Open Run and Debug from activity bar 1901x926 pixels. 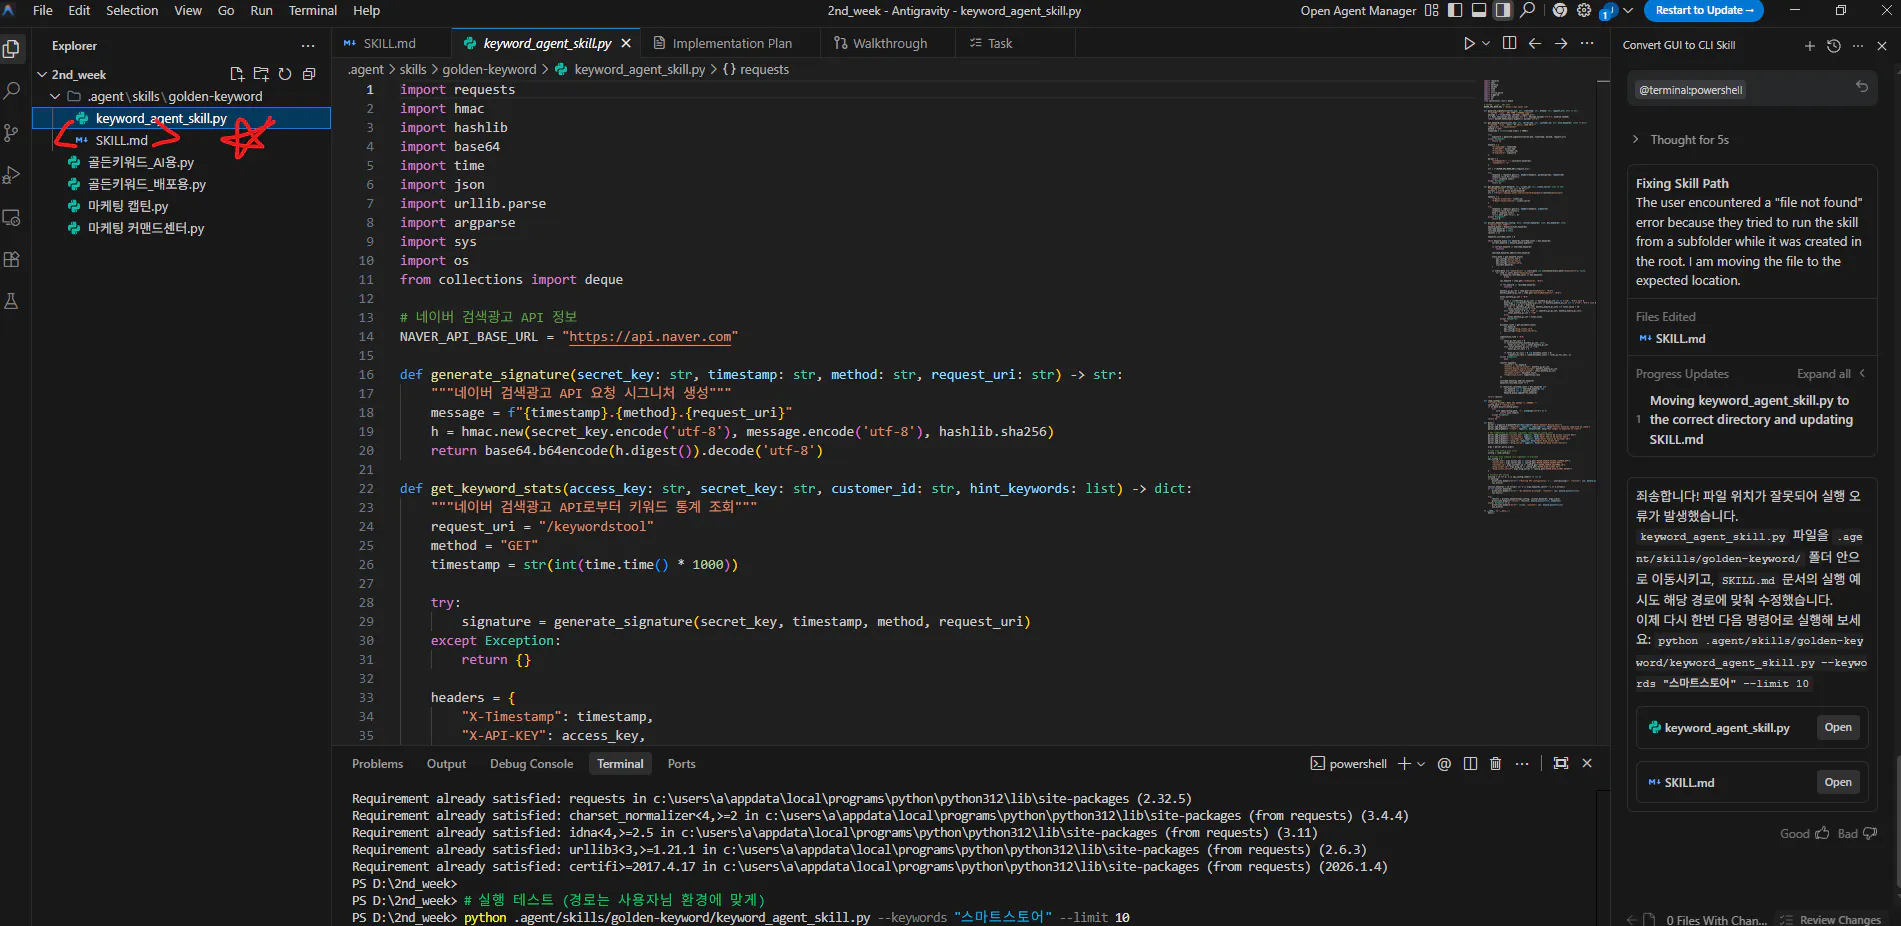(12, 175)
